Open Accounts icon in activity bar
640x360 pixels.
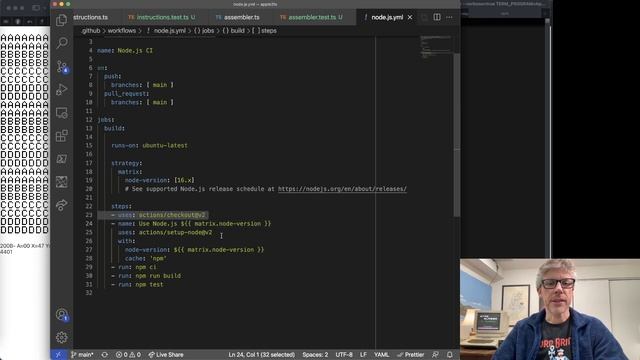tap(62, 314)
